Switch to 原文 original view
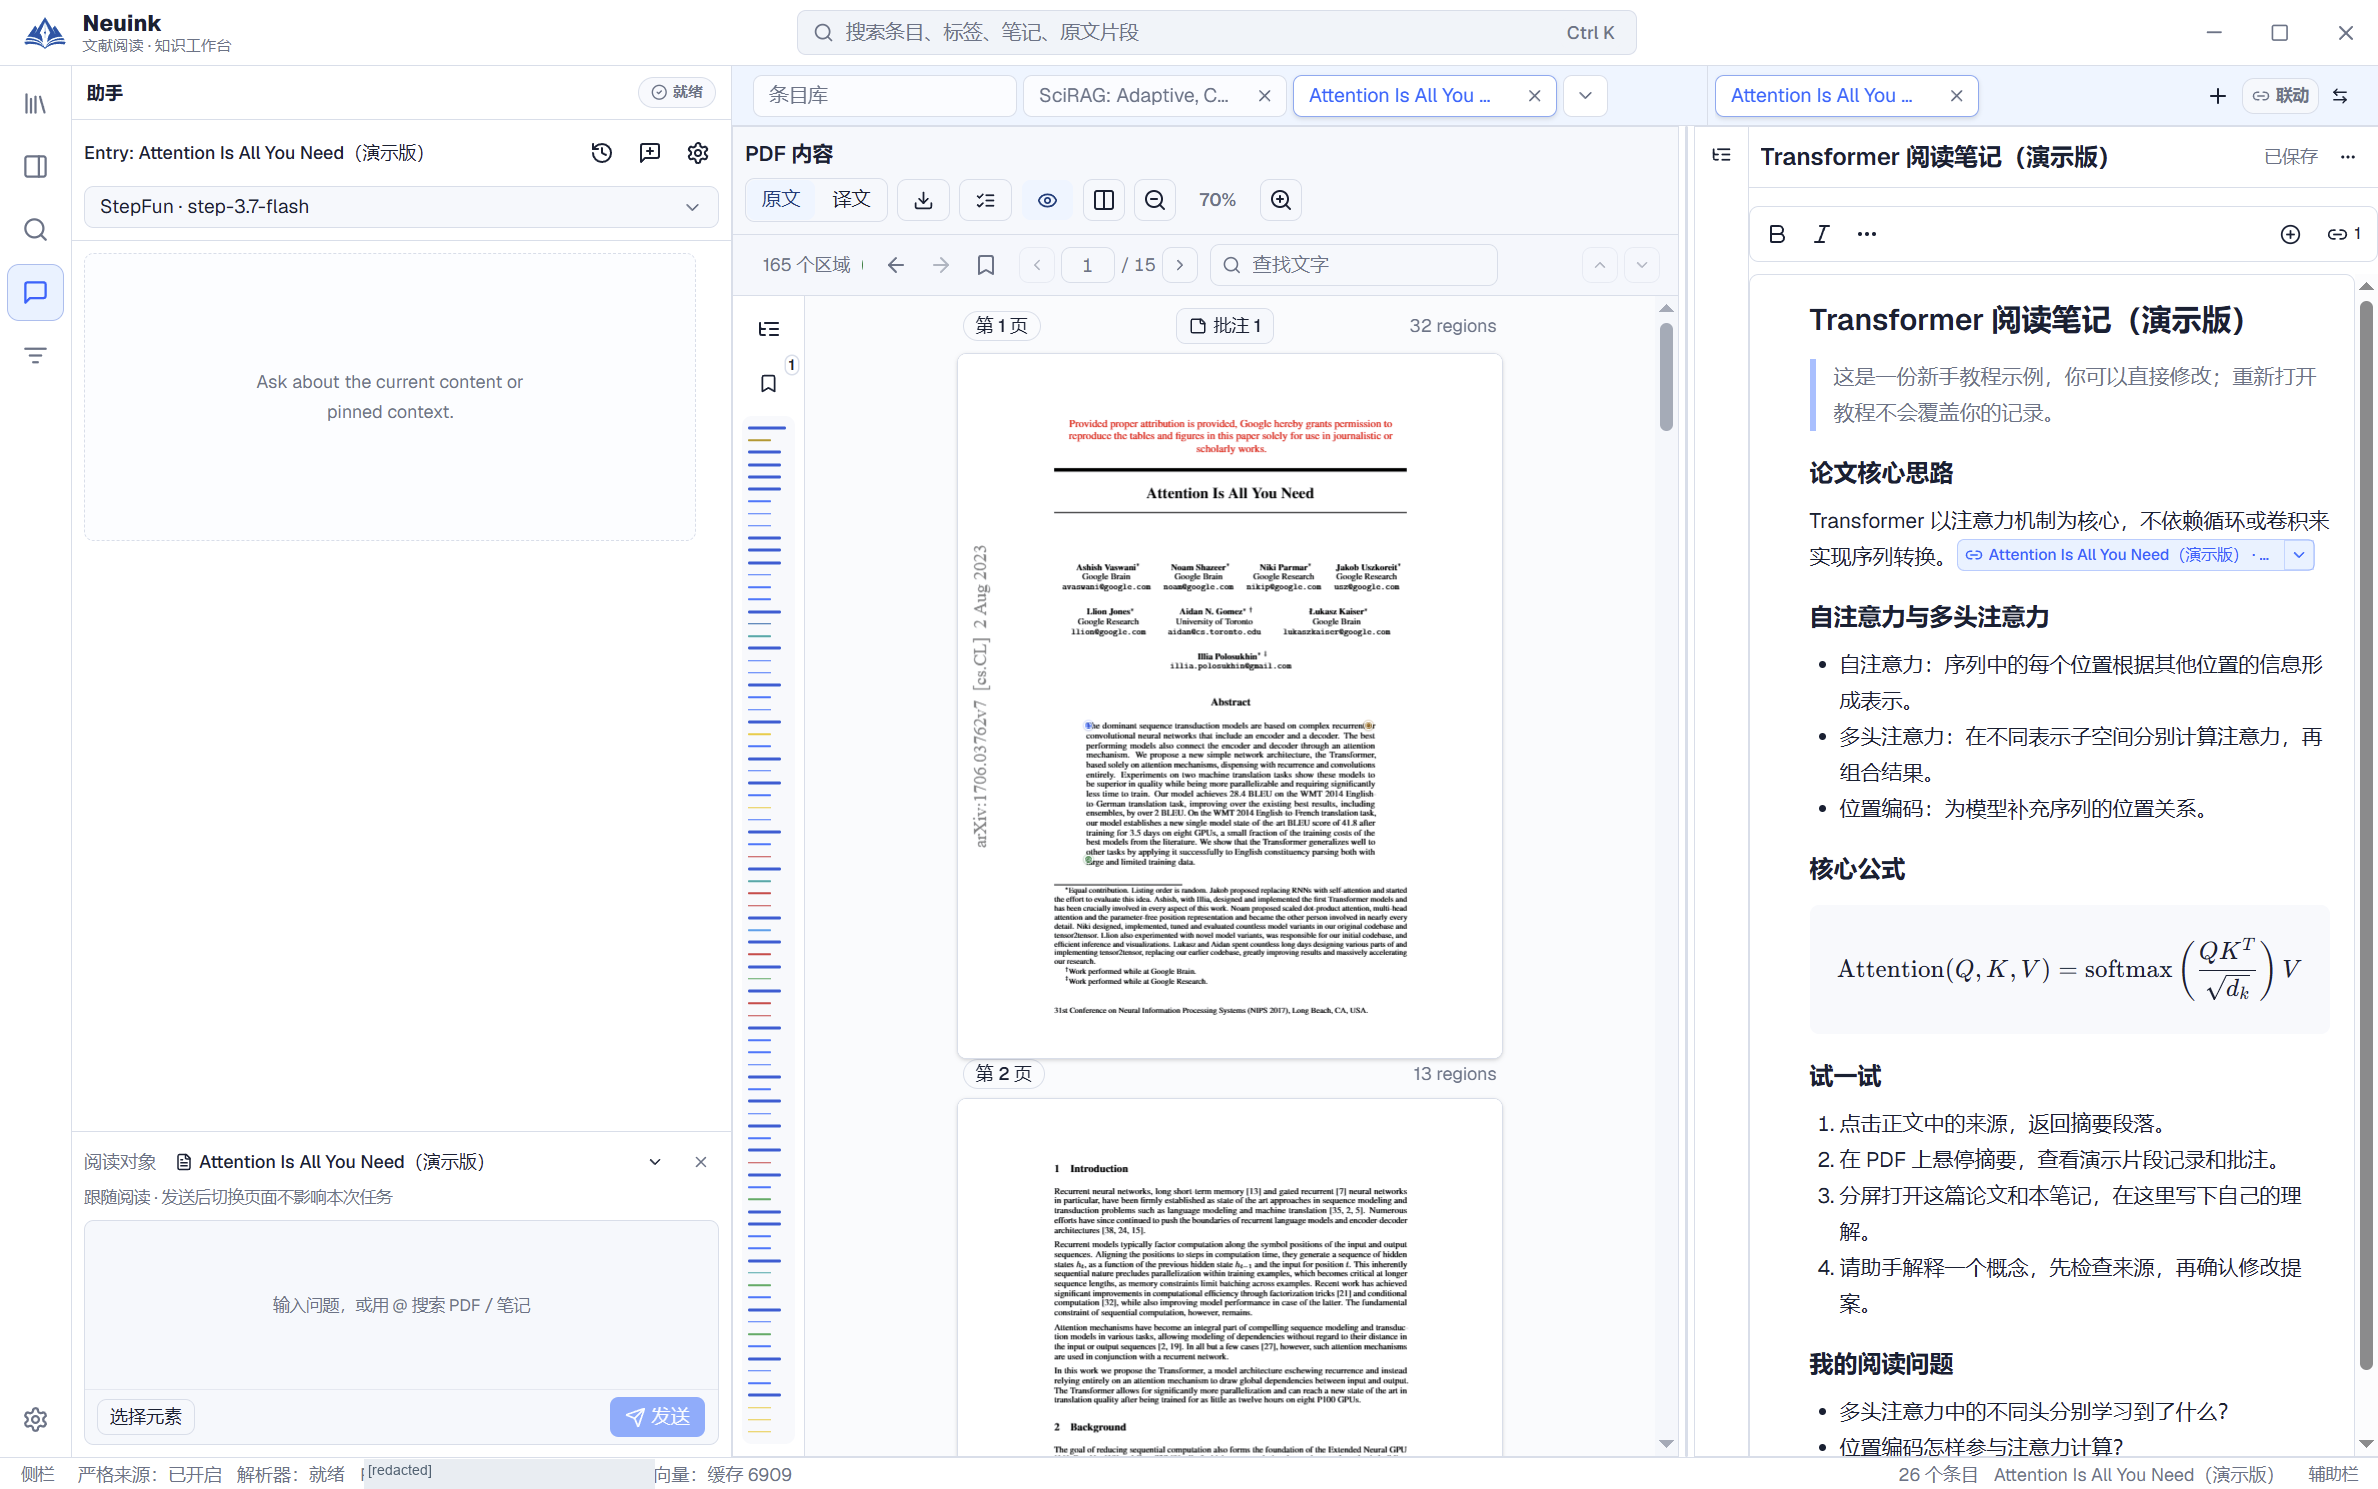The width and height of the screenshot is (2378, 1489). pyautogui.click(x=780, y=199)
